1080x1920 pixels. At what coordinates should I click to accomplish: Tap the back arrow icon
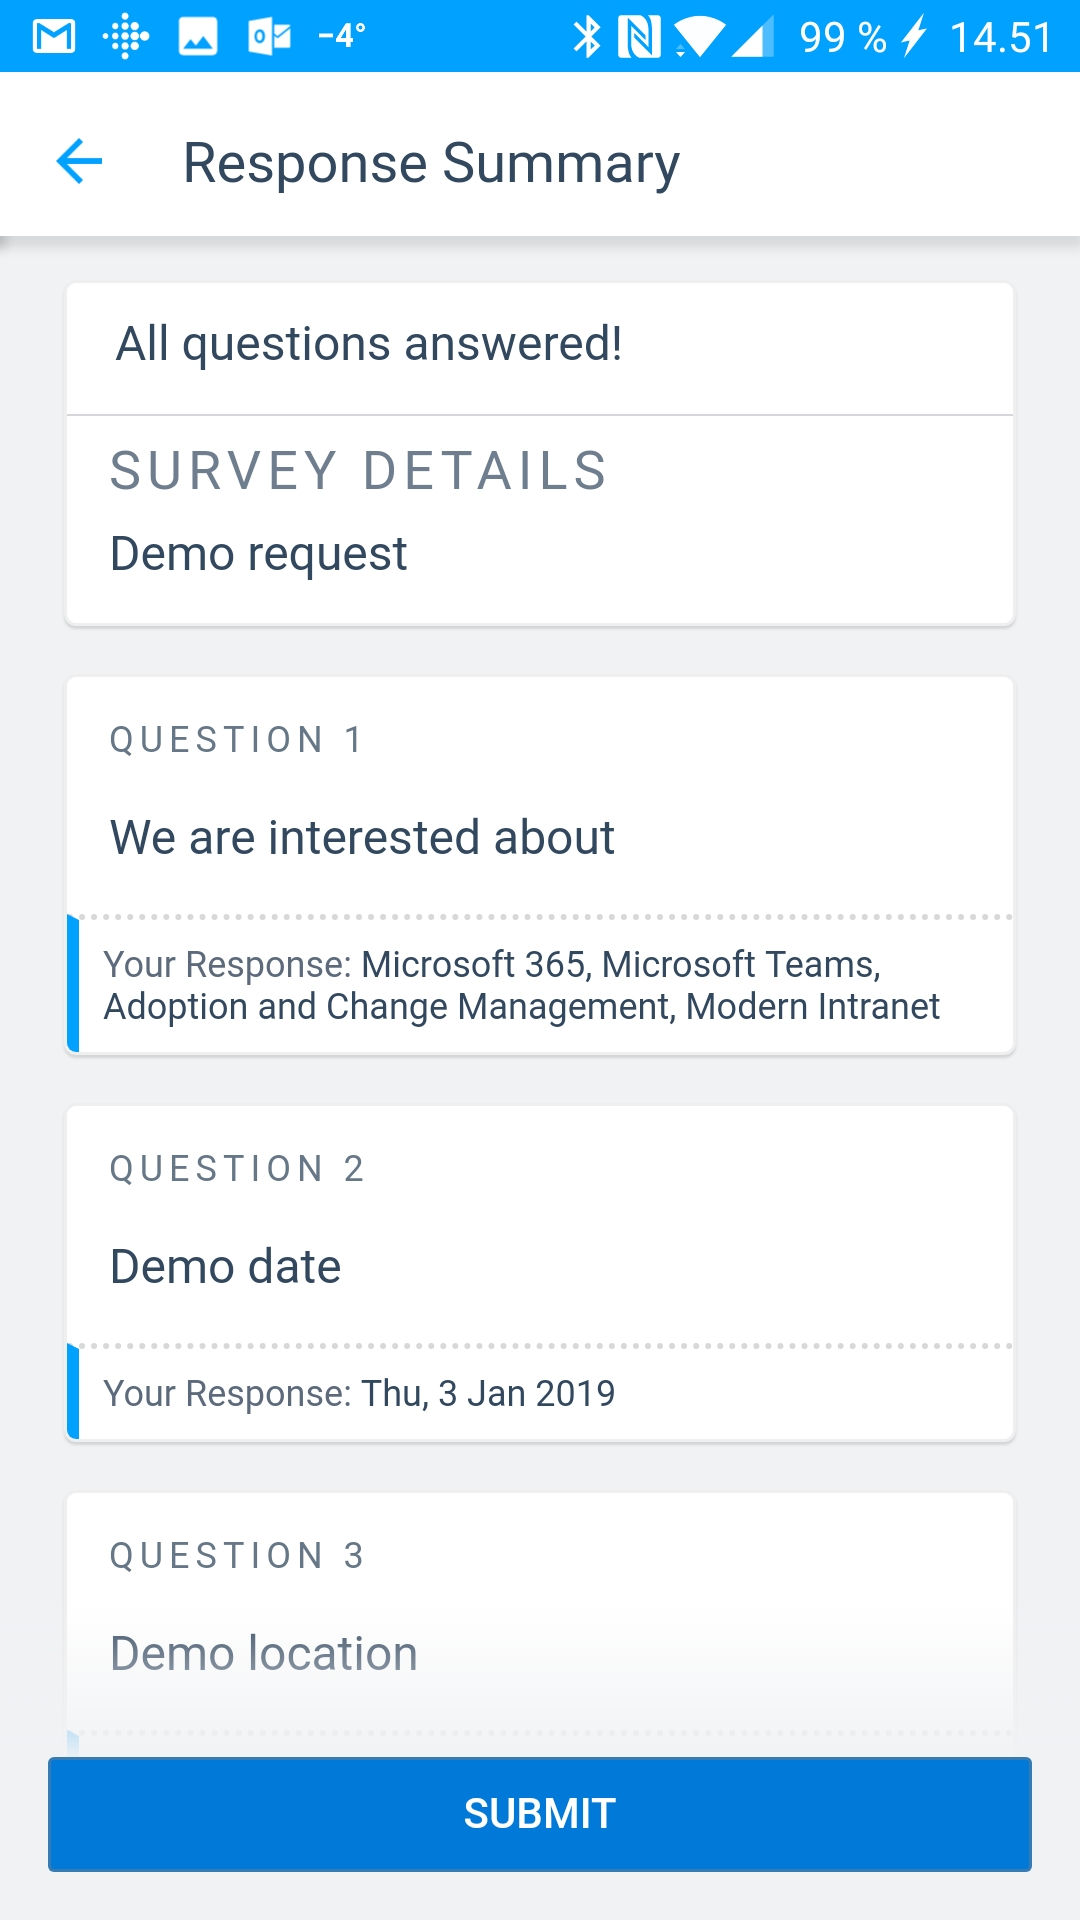point(80,162)
